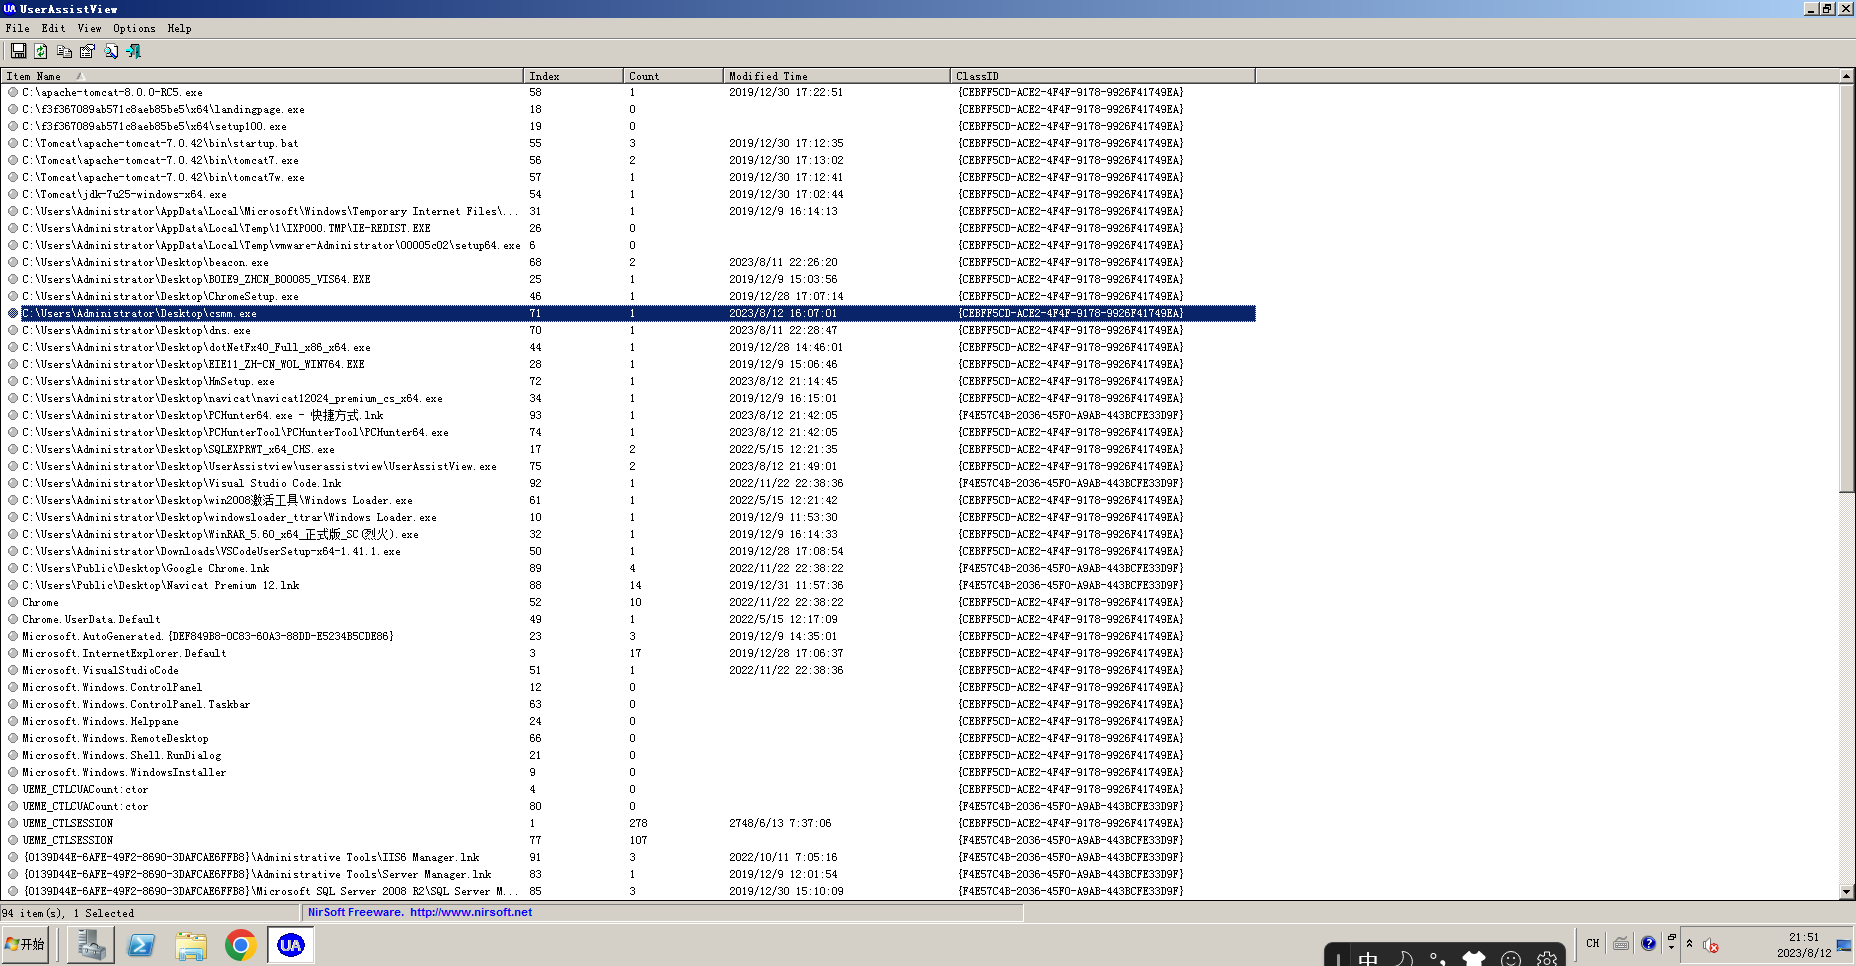Open the blue help icon in system tray
1856x966 pixels.
click(x=1648, y=943)
